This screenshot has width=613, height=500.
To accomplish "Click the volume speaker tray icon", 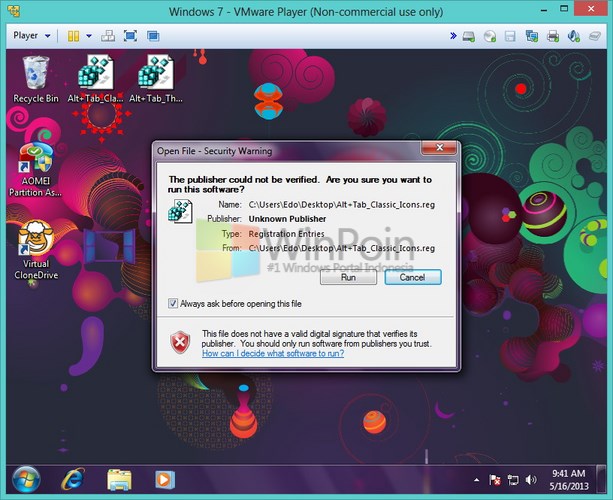I will click(x=531, y=480).
